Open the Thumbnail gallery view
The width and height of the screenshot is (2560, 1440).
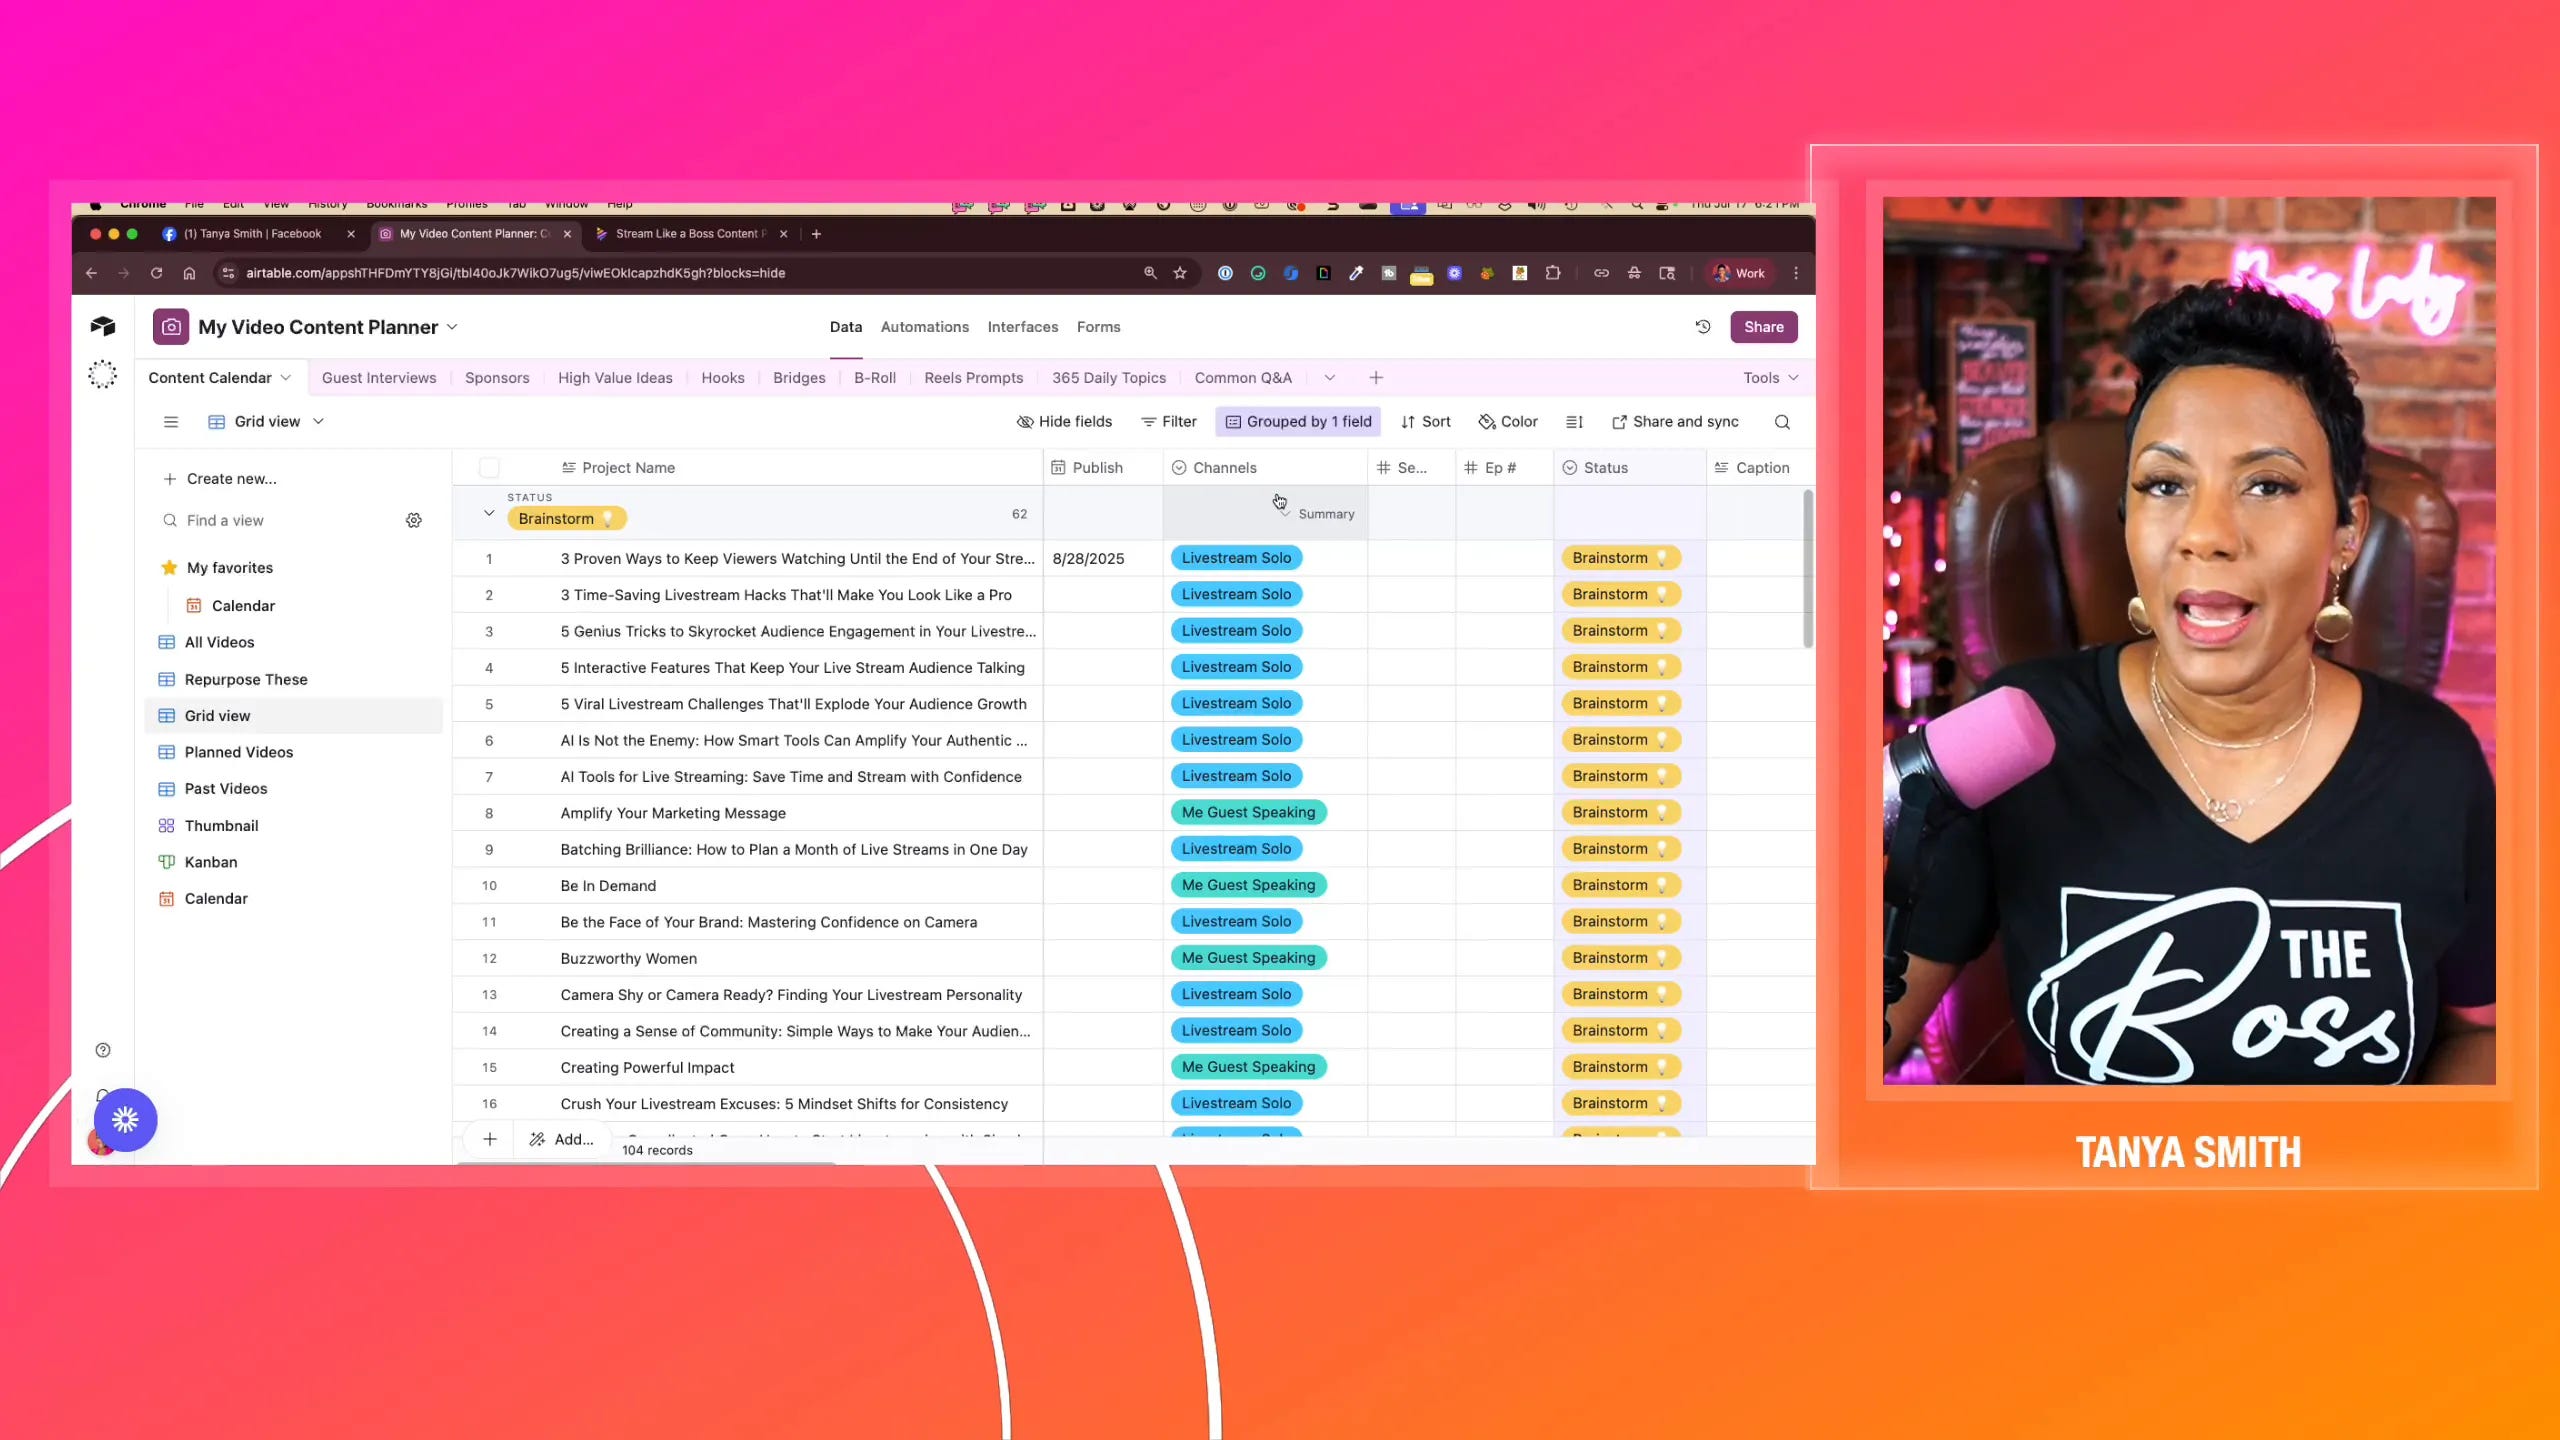pyautogui.click(x=221, y=825)
